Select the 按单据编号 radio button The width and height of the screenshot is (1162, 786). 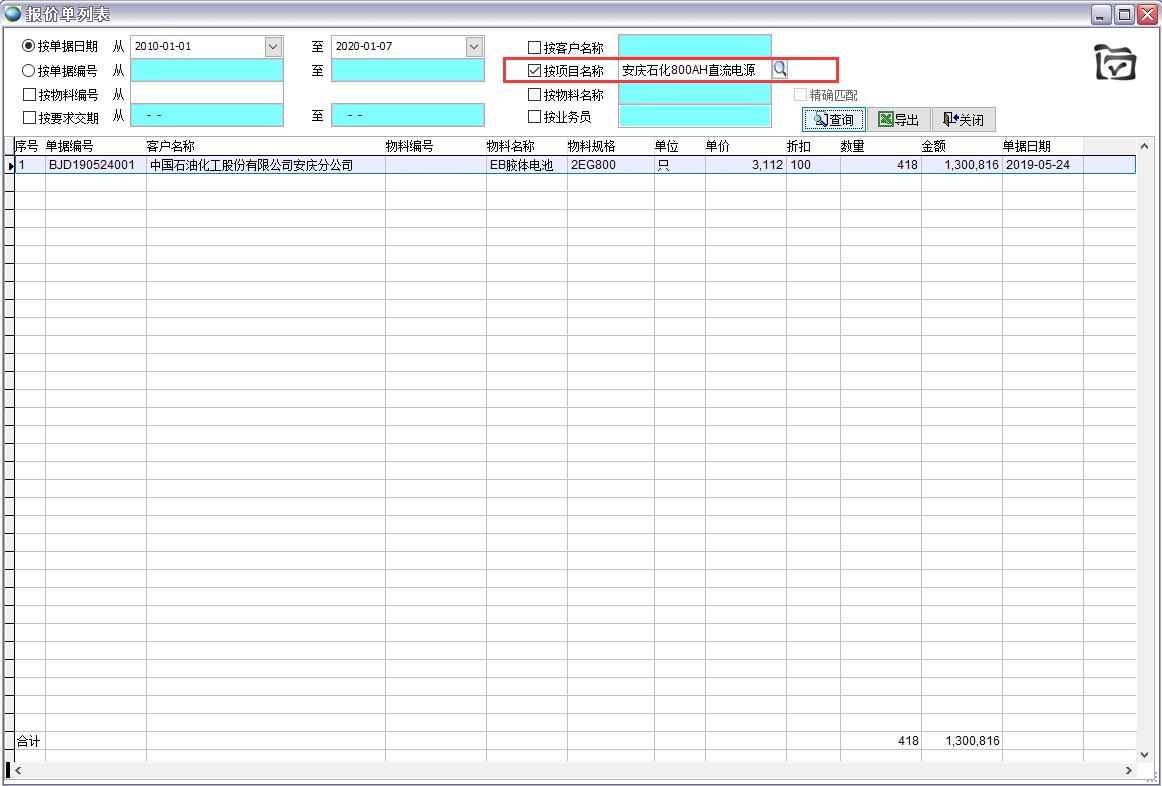click(x=29, y=70)
